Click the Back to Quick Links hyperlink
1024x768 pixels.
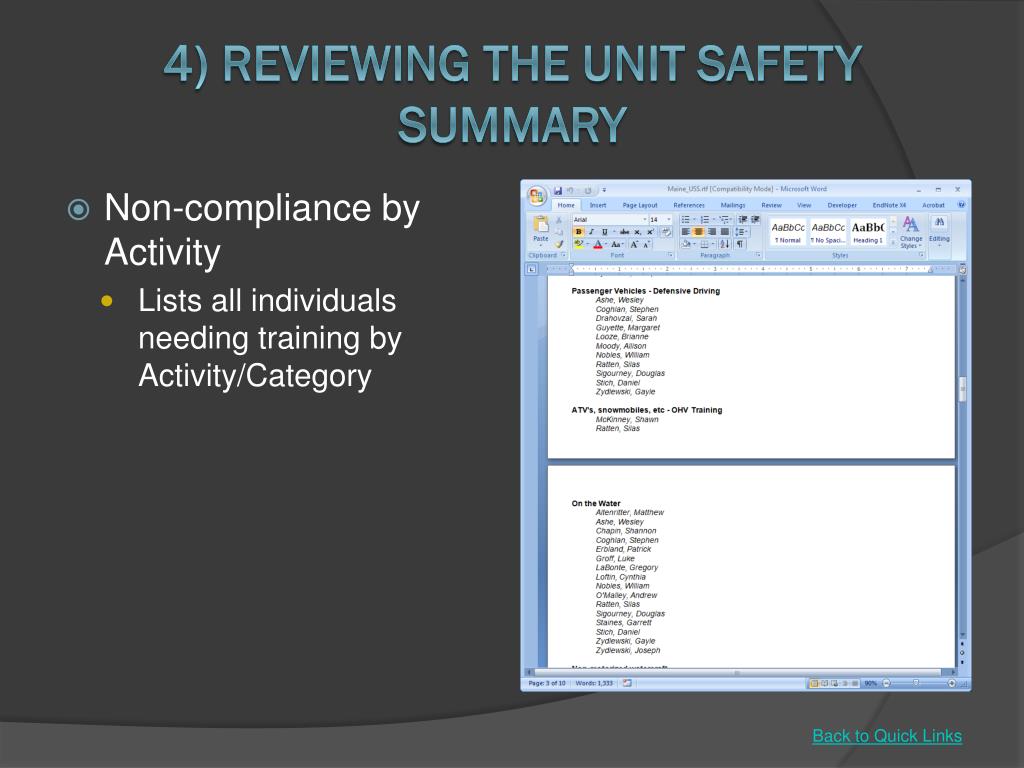pos(887,736)
